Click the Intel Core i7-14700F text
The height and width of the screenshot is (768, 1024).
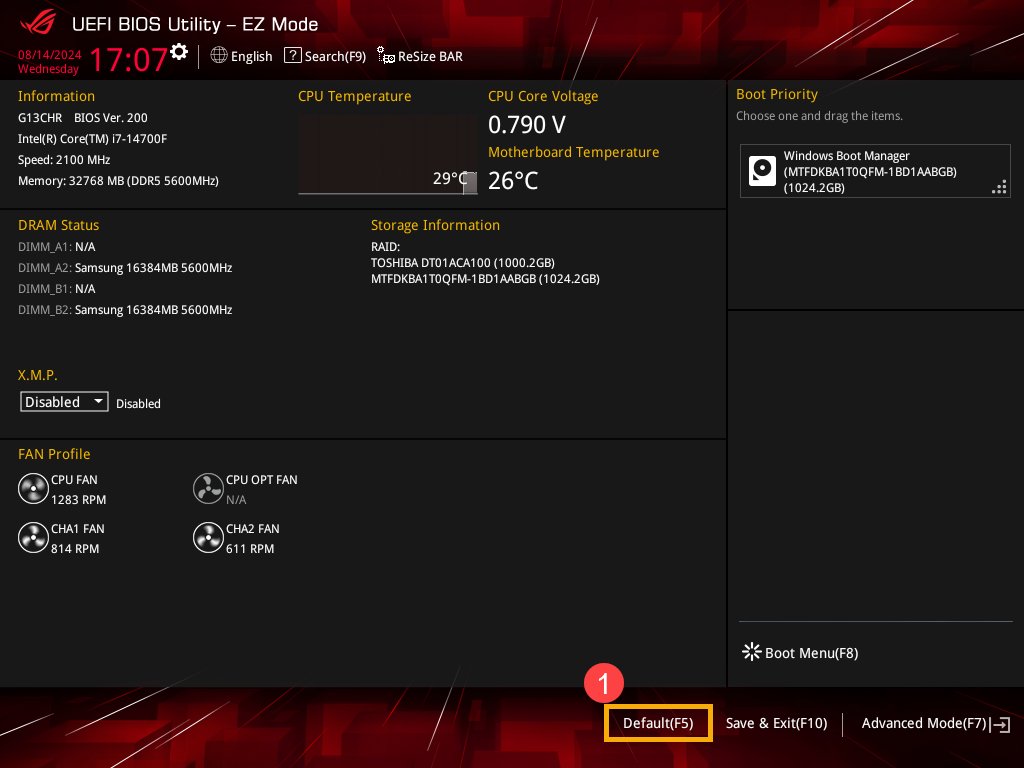coord(92,138)
